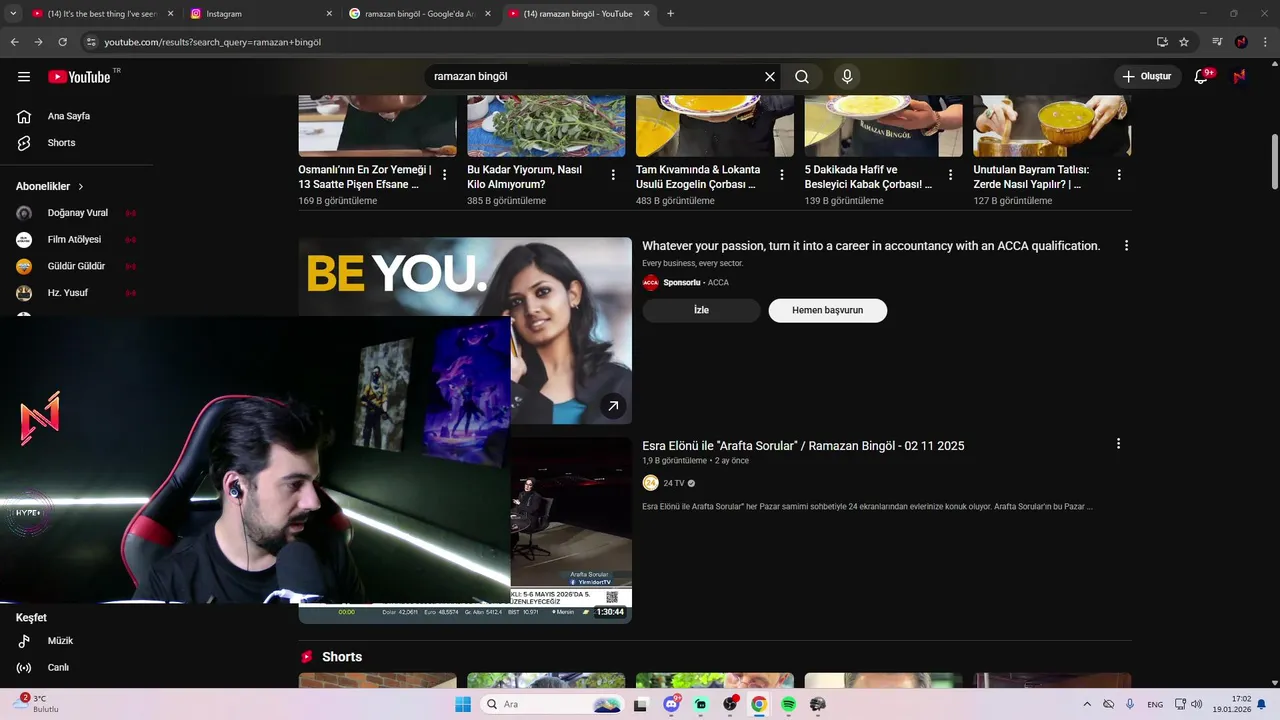The height and width of the screenshot is (720, 1280).
Task: Open the YouTube account avatar menu
Action: [1240, 77]
